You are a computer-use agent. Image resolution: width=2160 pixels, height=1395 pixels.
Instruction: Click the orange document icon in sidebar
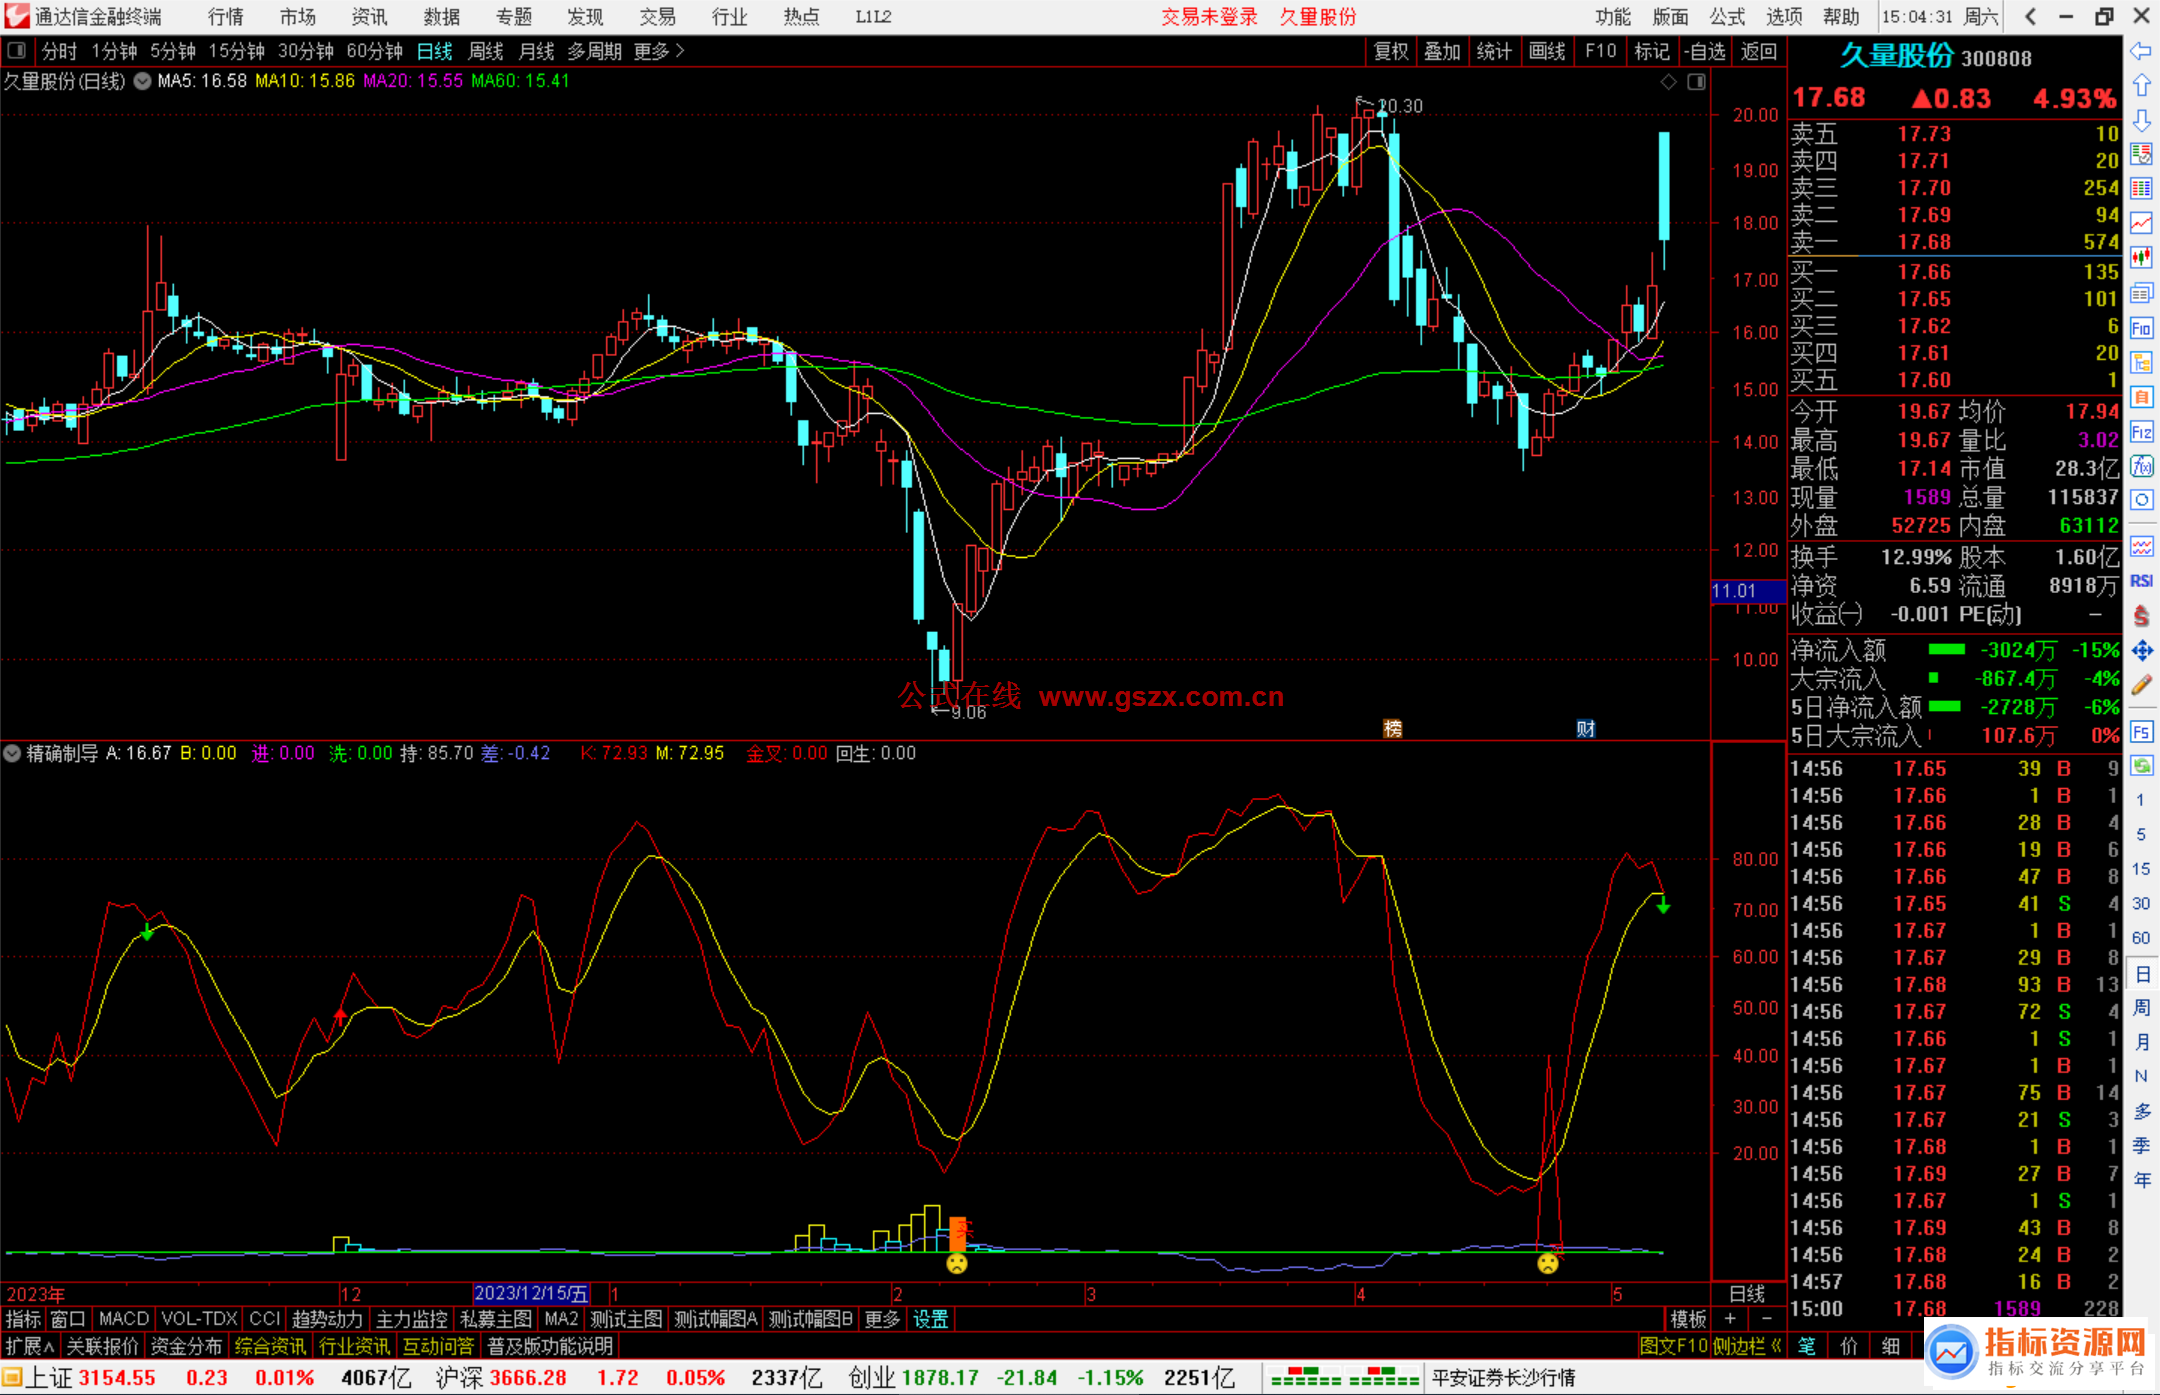click(2141, 397)
